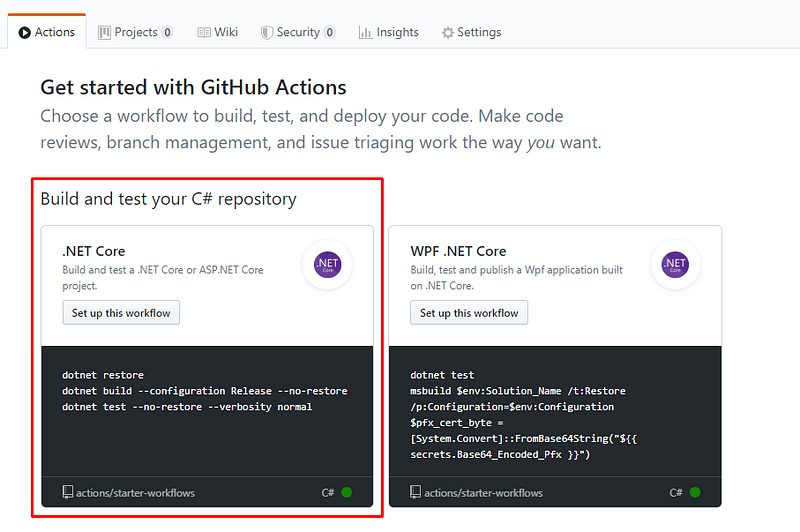This screenshot has width=800, height=532.
Task: Click the Actions tab play icon
Action: (x=25, y=32)
